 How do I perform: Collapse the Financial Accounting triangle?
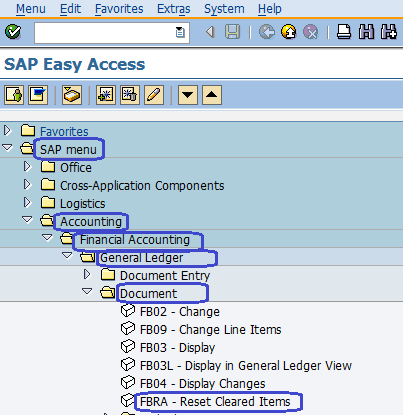click(47, 238)
